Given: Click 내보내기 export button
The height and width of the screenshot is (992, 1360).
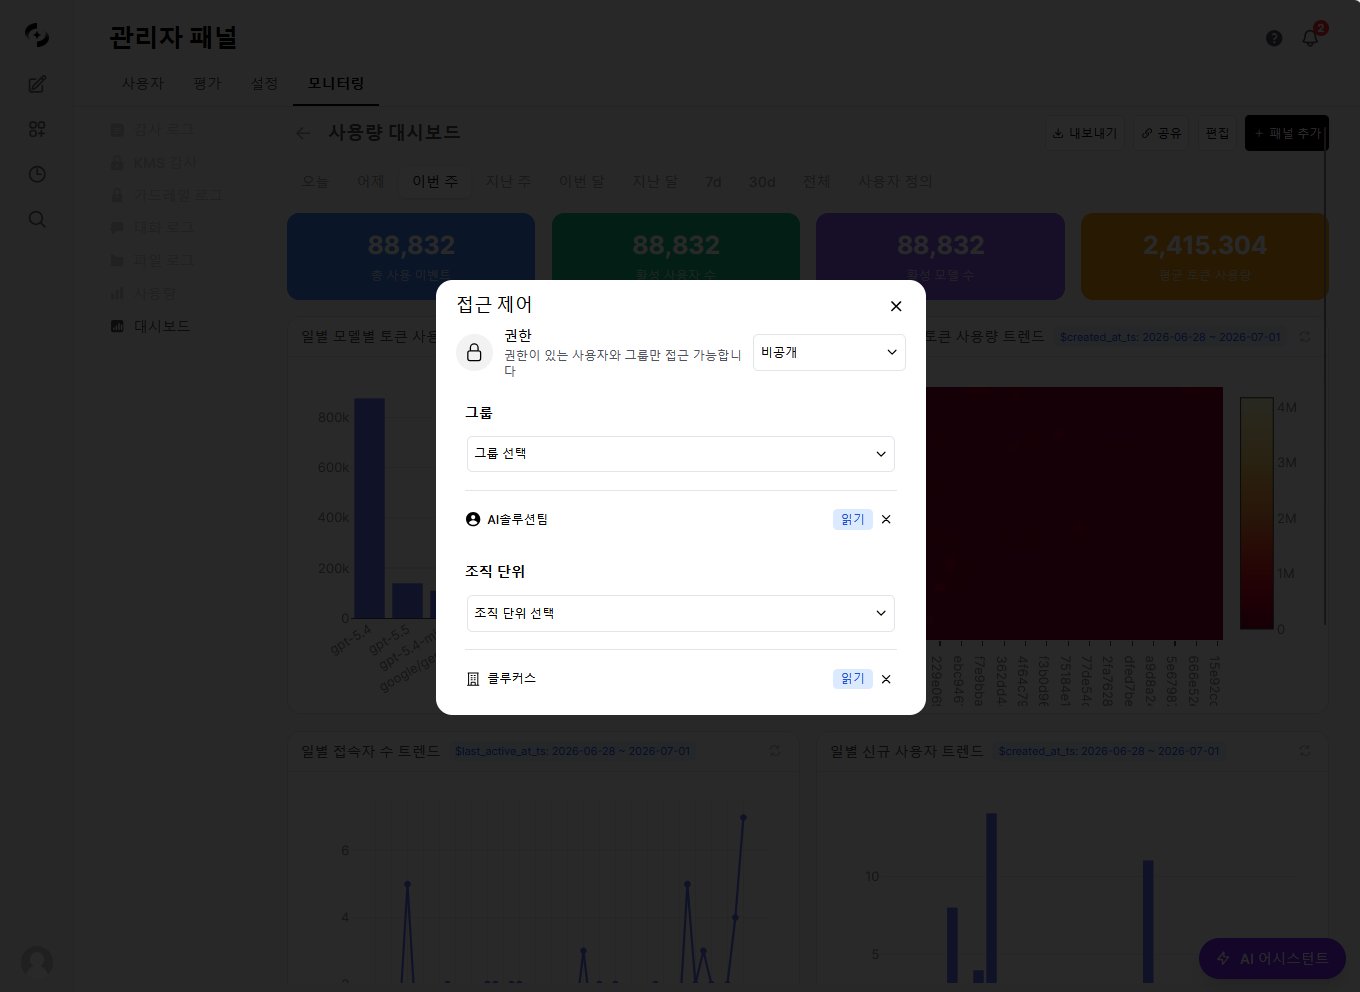Looking at the screenshot, I should click(1085, 133).
